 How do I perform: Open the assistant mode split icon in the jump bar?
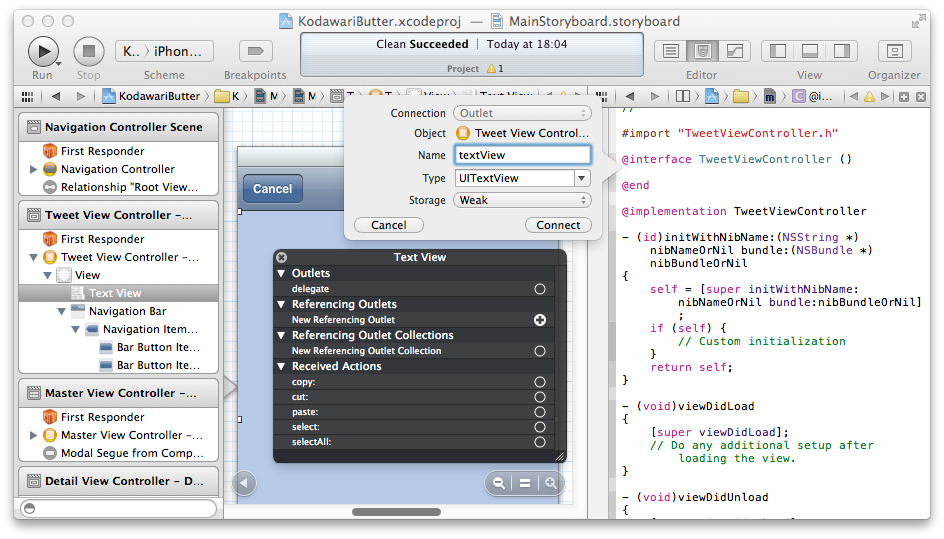click(683, 96)
